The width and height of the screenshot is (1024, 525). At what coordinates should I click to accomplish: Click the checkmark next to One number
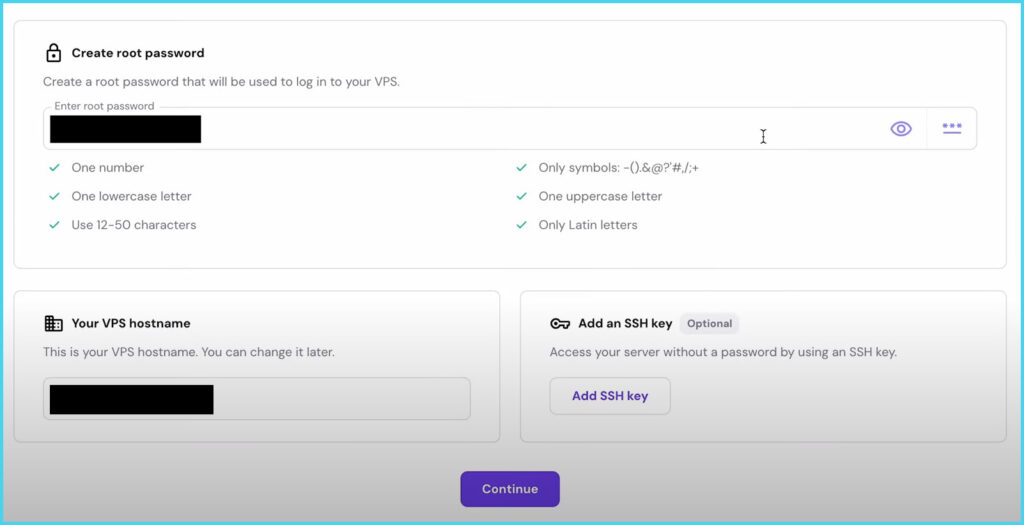click(x=54, y=168)
